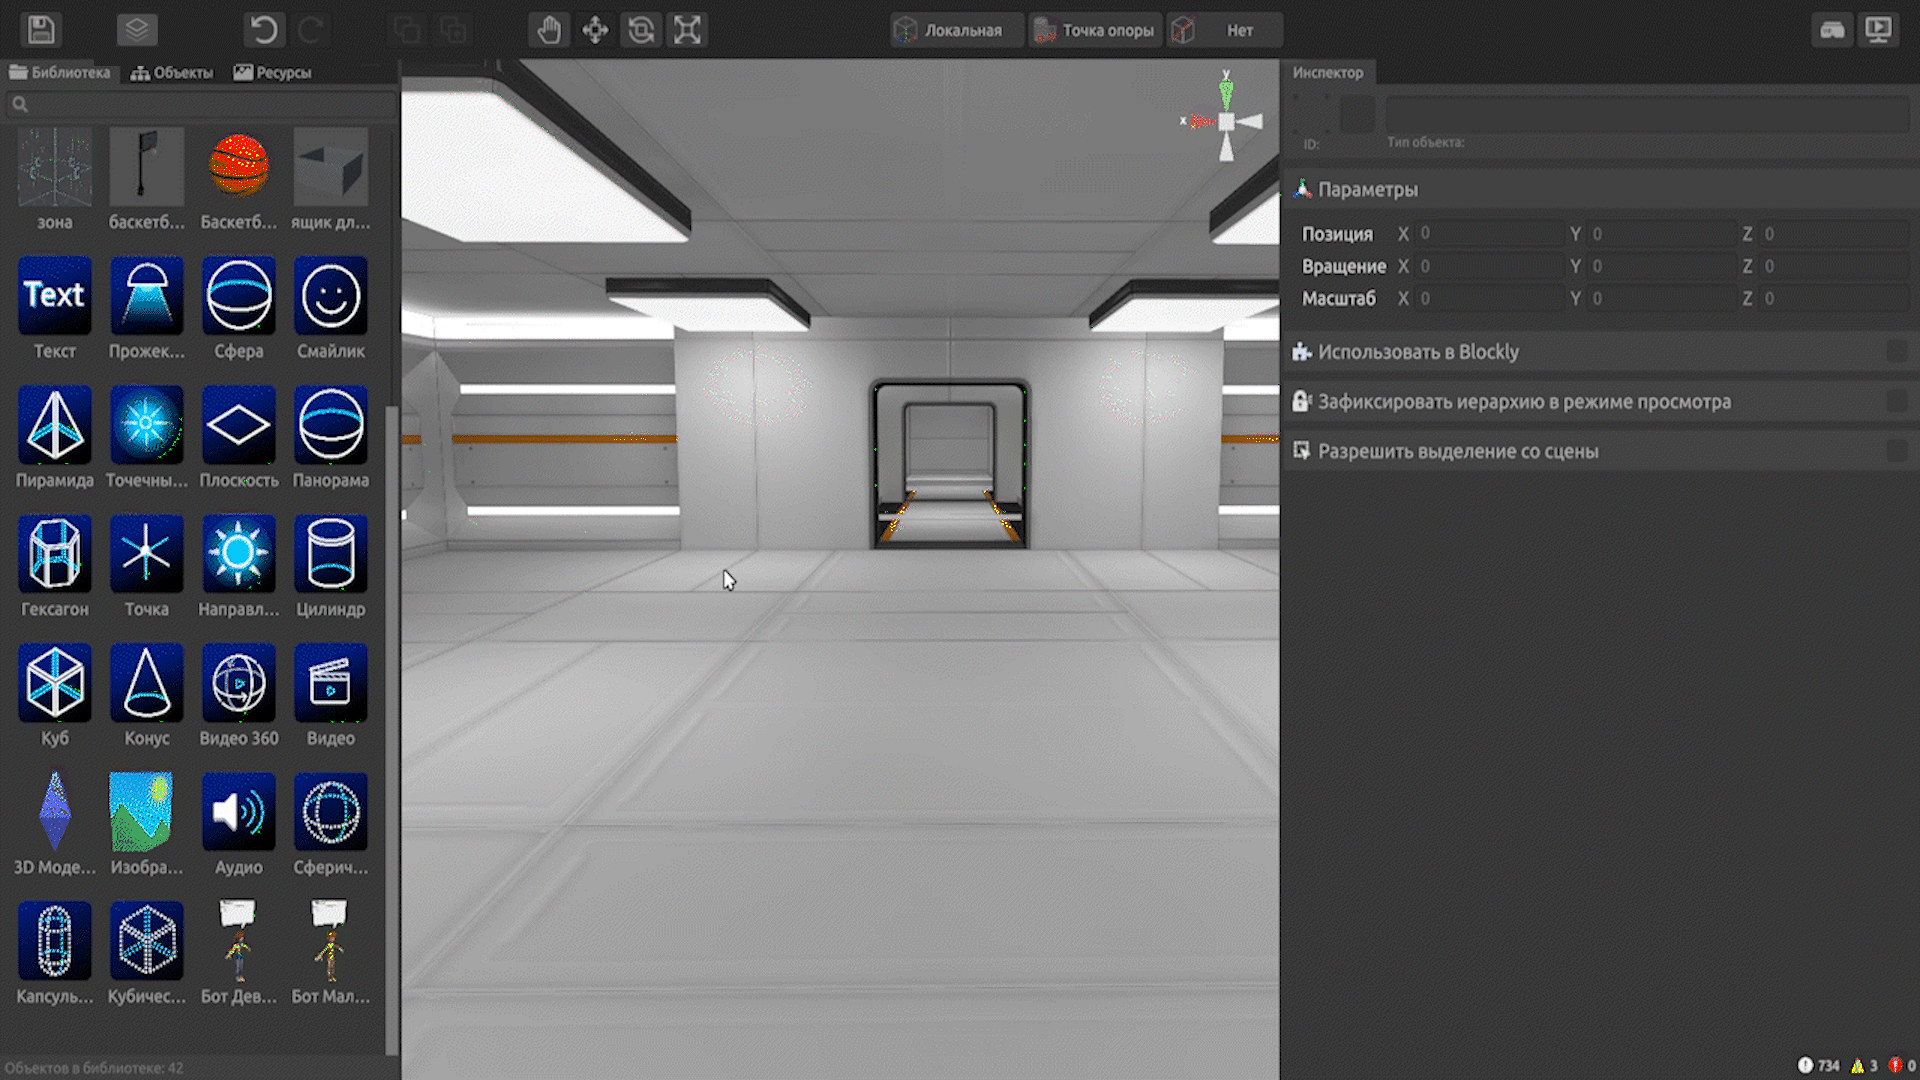1920x1080 pixels.
Task: Open the 'Точка опоры' pivot dropdown
Action: tap(1096, 30)
